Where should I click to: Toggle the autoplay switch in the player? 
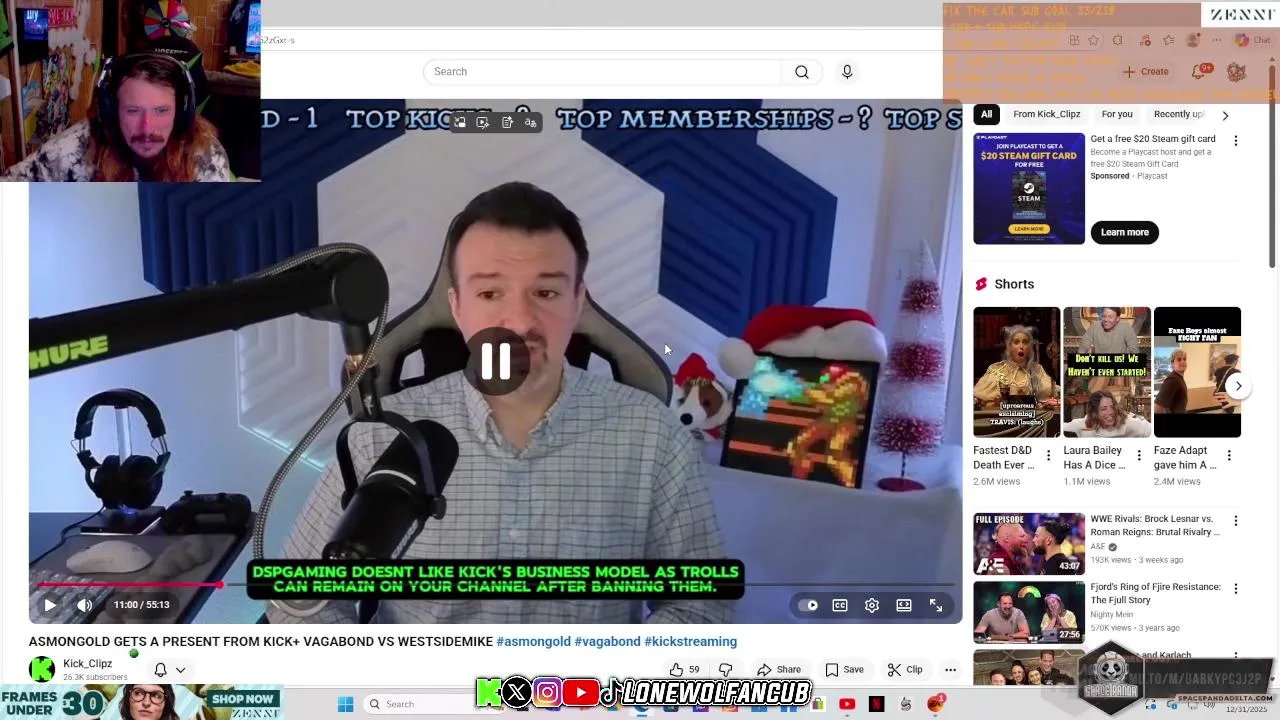[809, 605]
